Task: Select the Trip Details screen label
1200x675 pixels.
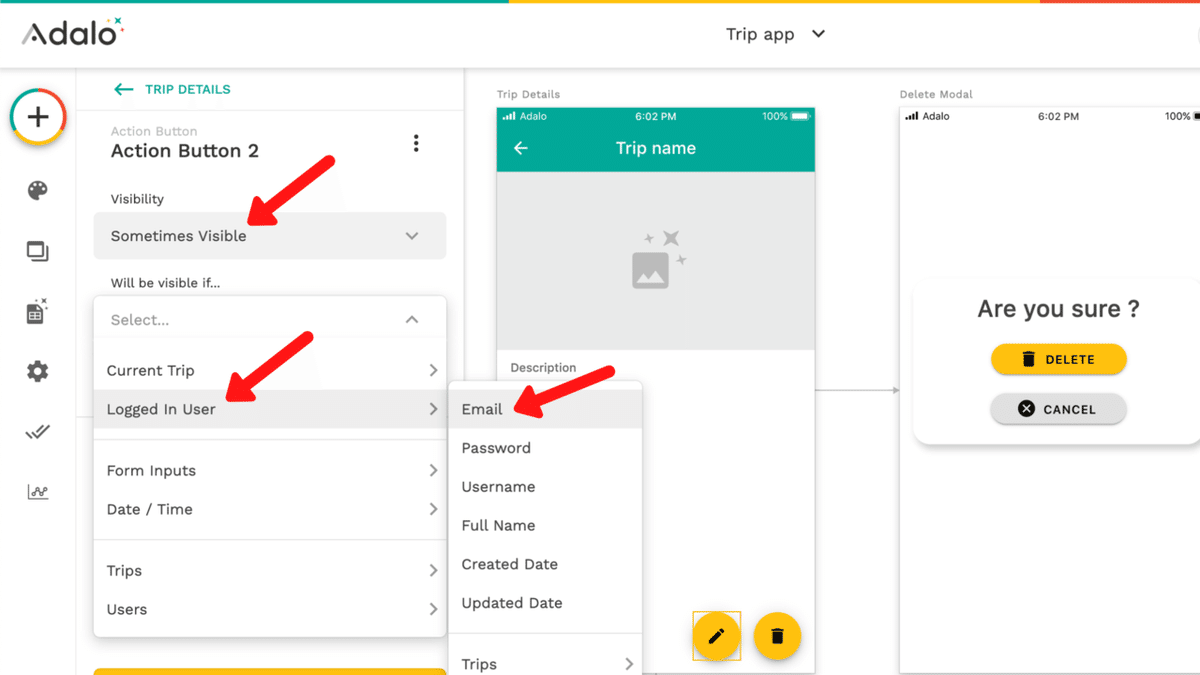Action: pyautogui.click(x=528, y=94)
